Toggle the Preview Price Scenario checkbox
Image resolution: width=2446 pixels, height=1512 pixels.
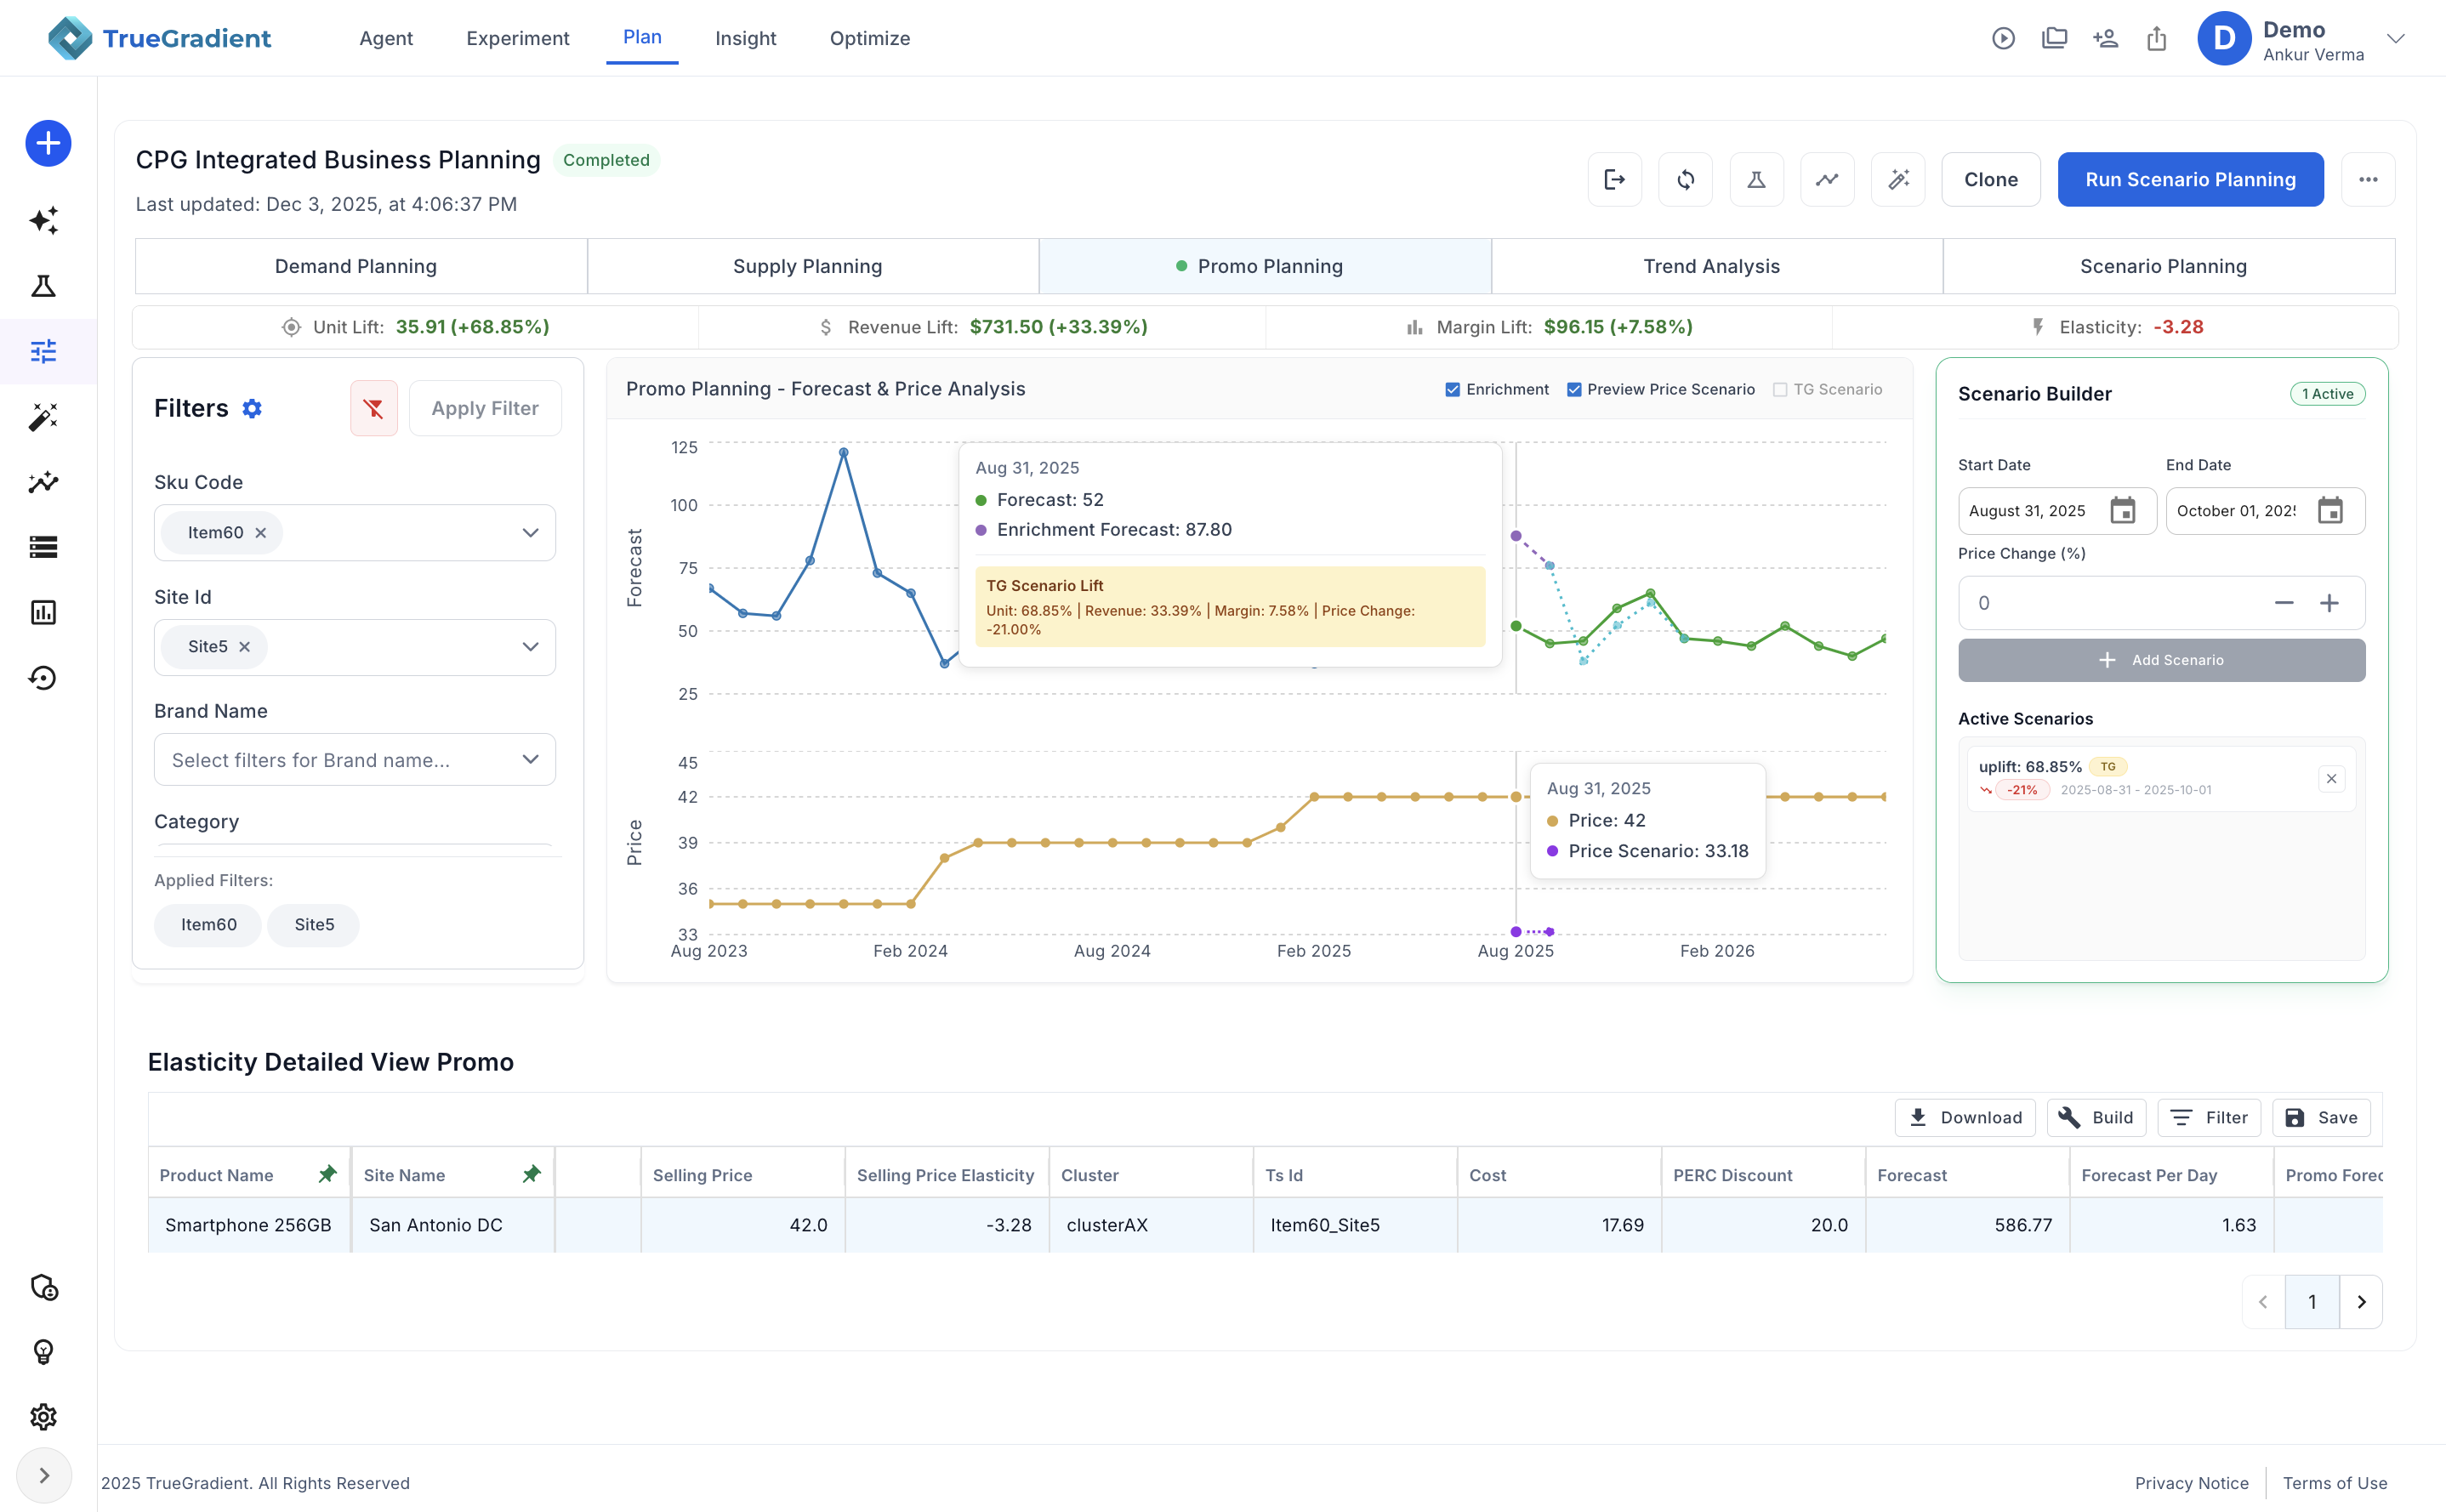(1574, 390)
